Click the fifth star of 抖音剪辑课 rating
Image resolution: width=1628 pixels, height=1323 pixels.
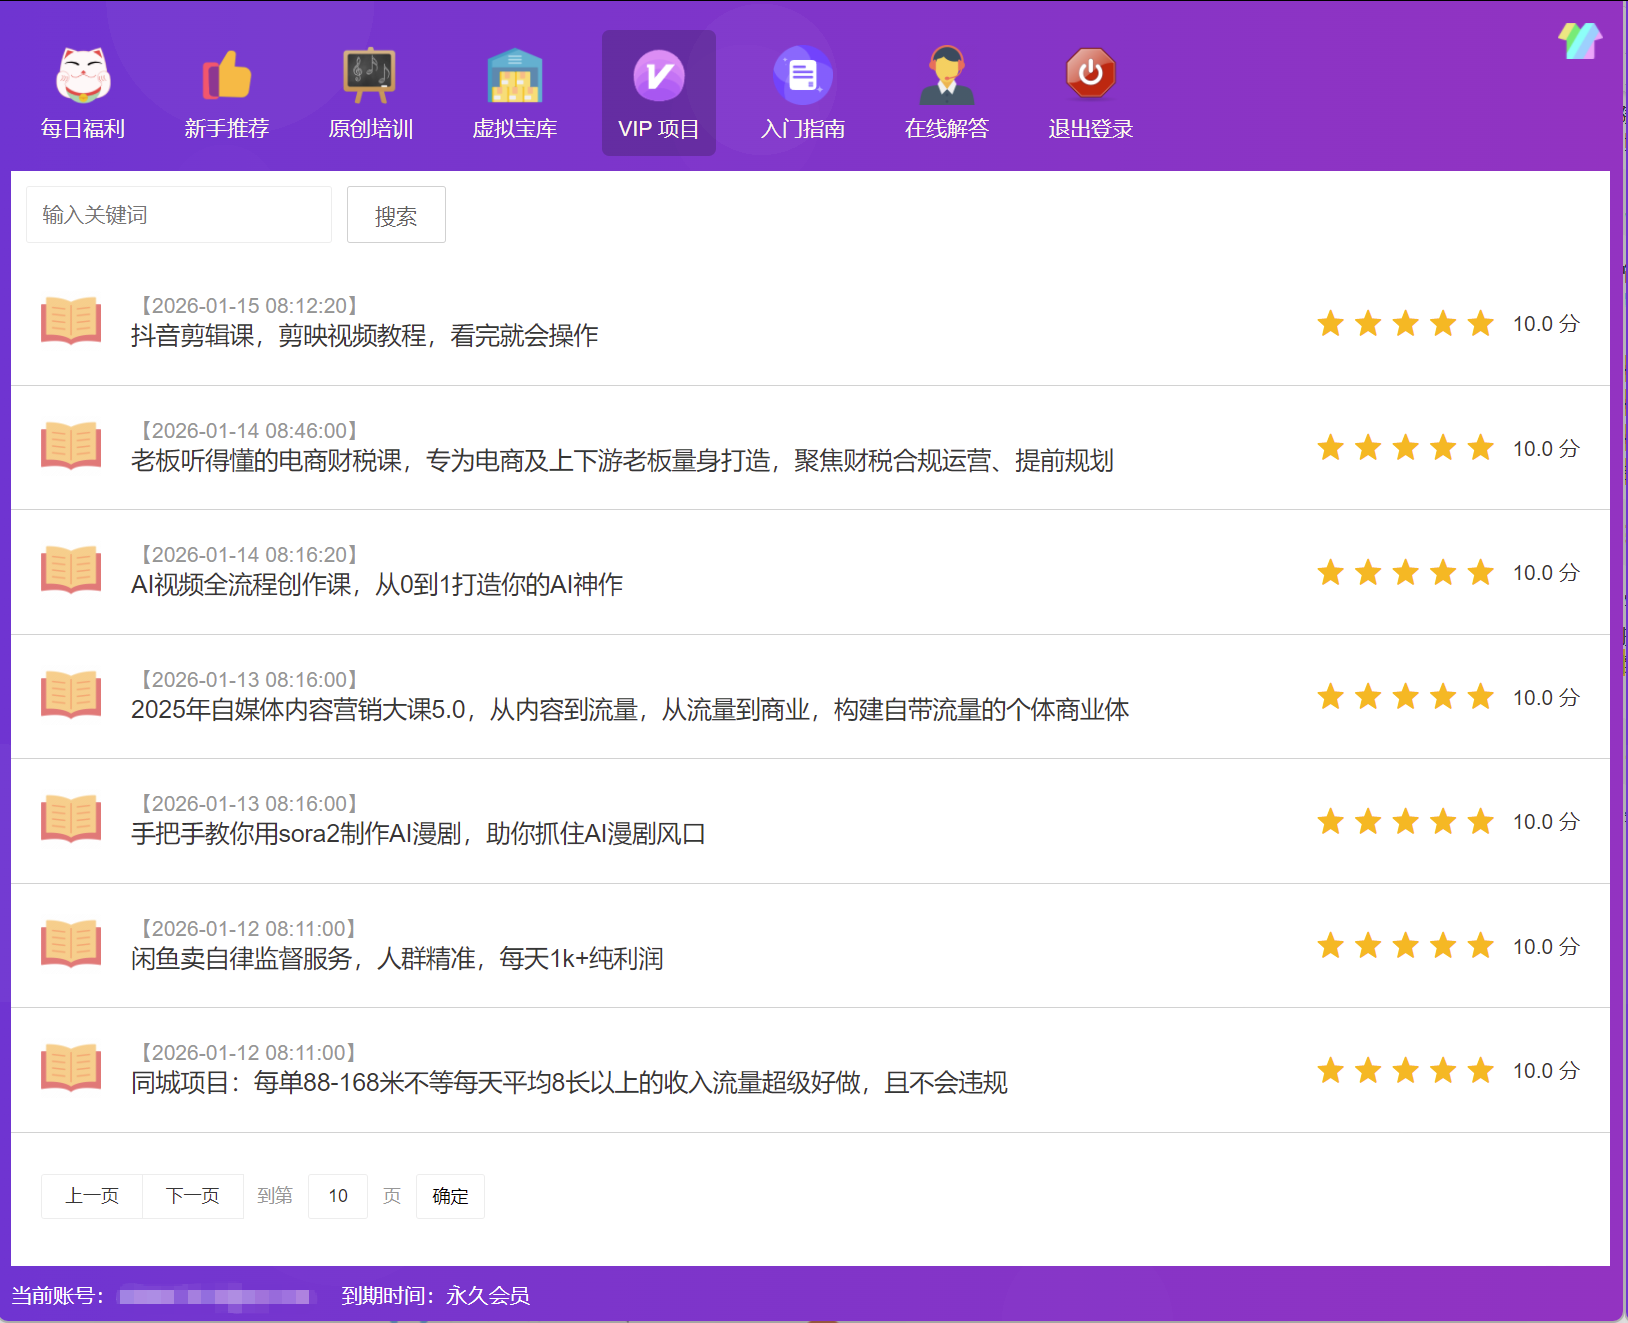[1479, 323]
